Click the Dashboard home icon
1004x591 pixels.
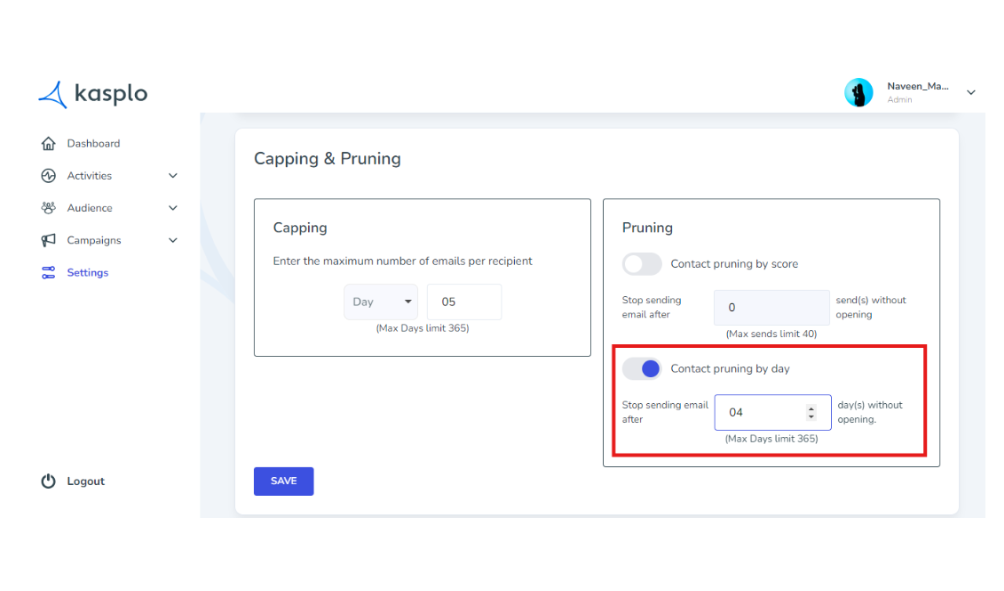(48, 143)
